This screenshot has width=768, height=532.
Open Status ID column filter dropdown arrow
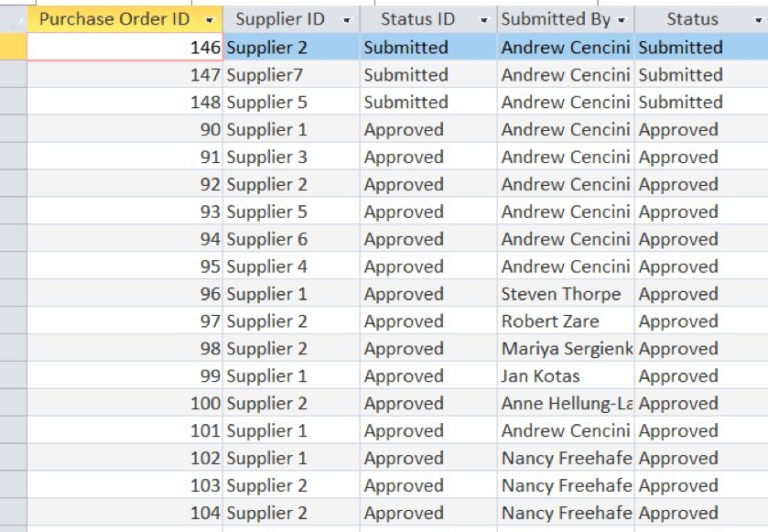click(484, 20)
